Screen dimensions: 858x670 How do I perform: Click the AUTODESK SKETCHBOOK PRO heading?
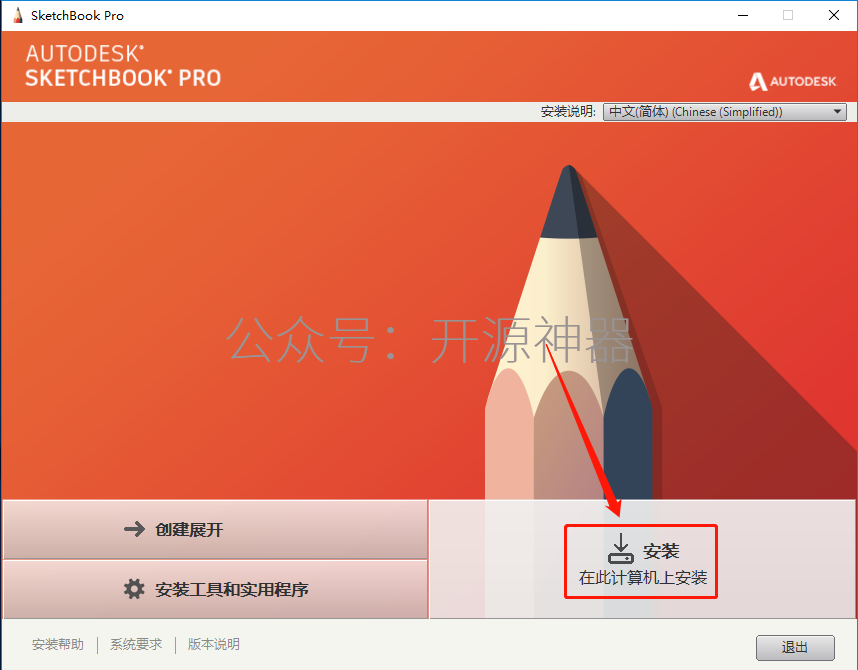(123, 66)
